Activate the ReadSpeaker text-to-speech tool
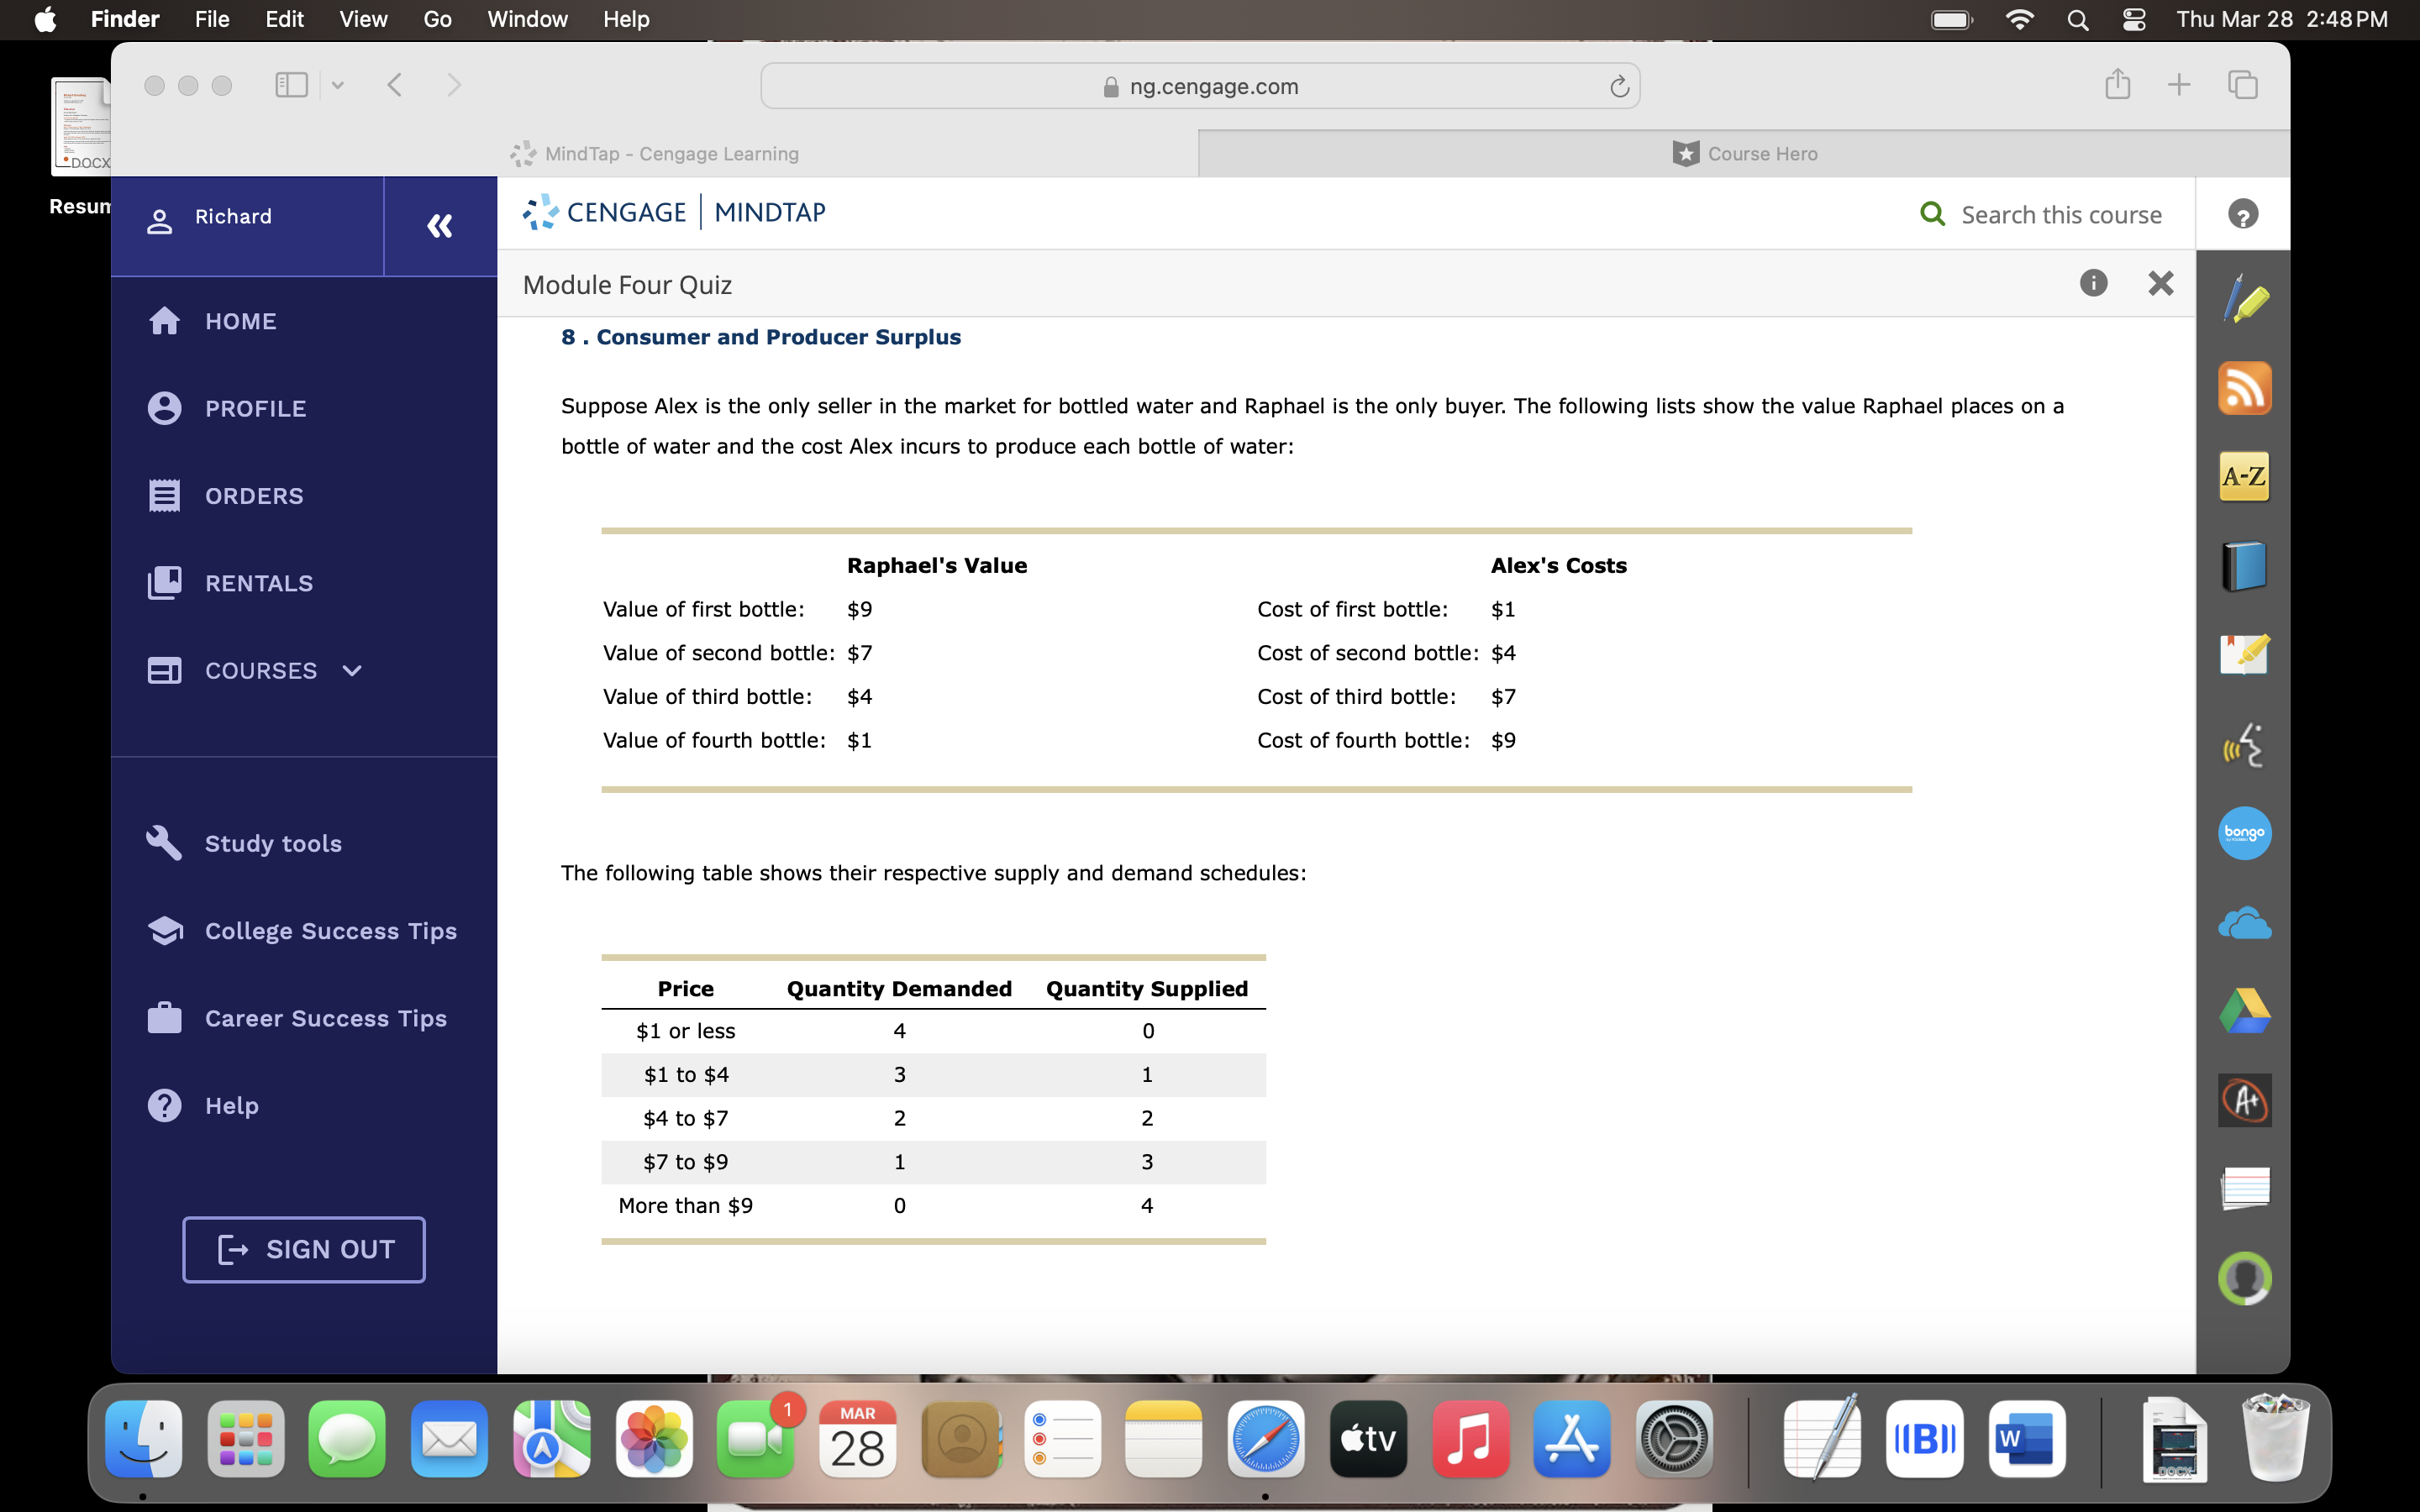 [2245, 744]
